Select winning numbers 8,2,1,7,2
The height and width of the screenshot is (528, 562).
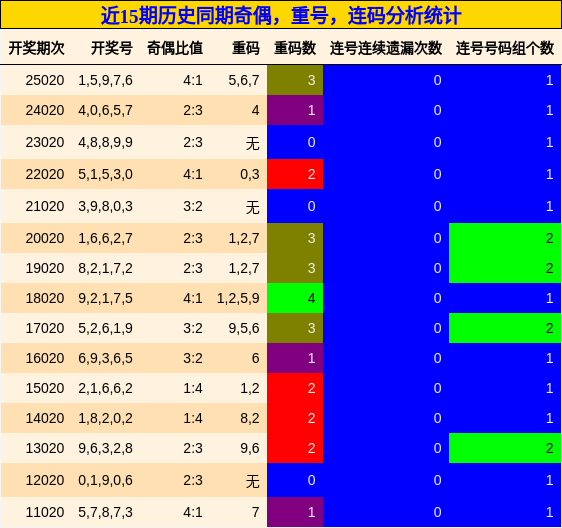(x=105, y=268)
